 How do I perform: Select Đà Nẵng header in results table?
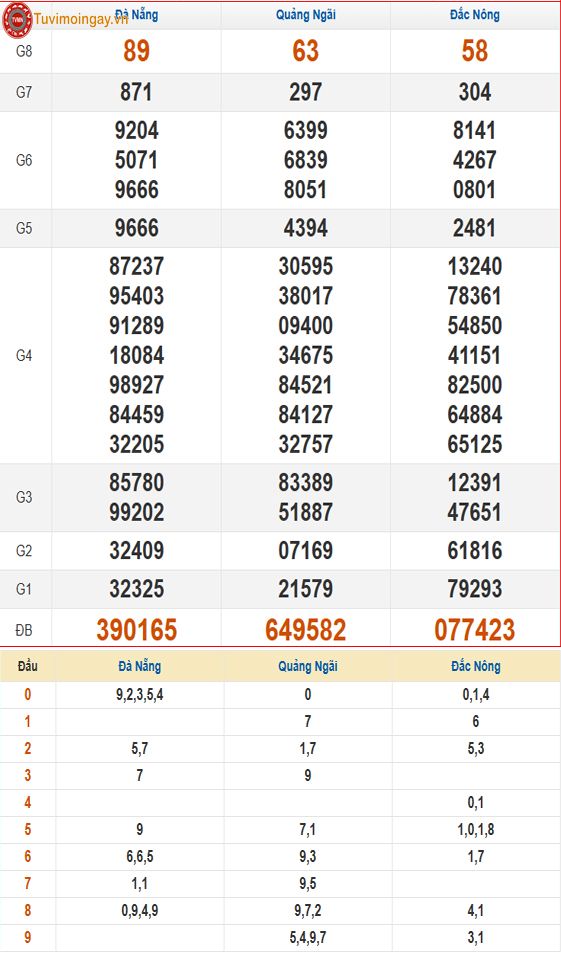click(x=137, y=15)
